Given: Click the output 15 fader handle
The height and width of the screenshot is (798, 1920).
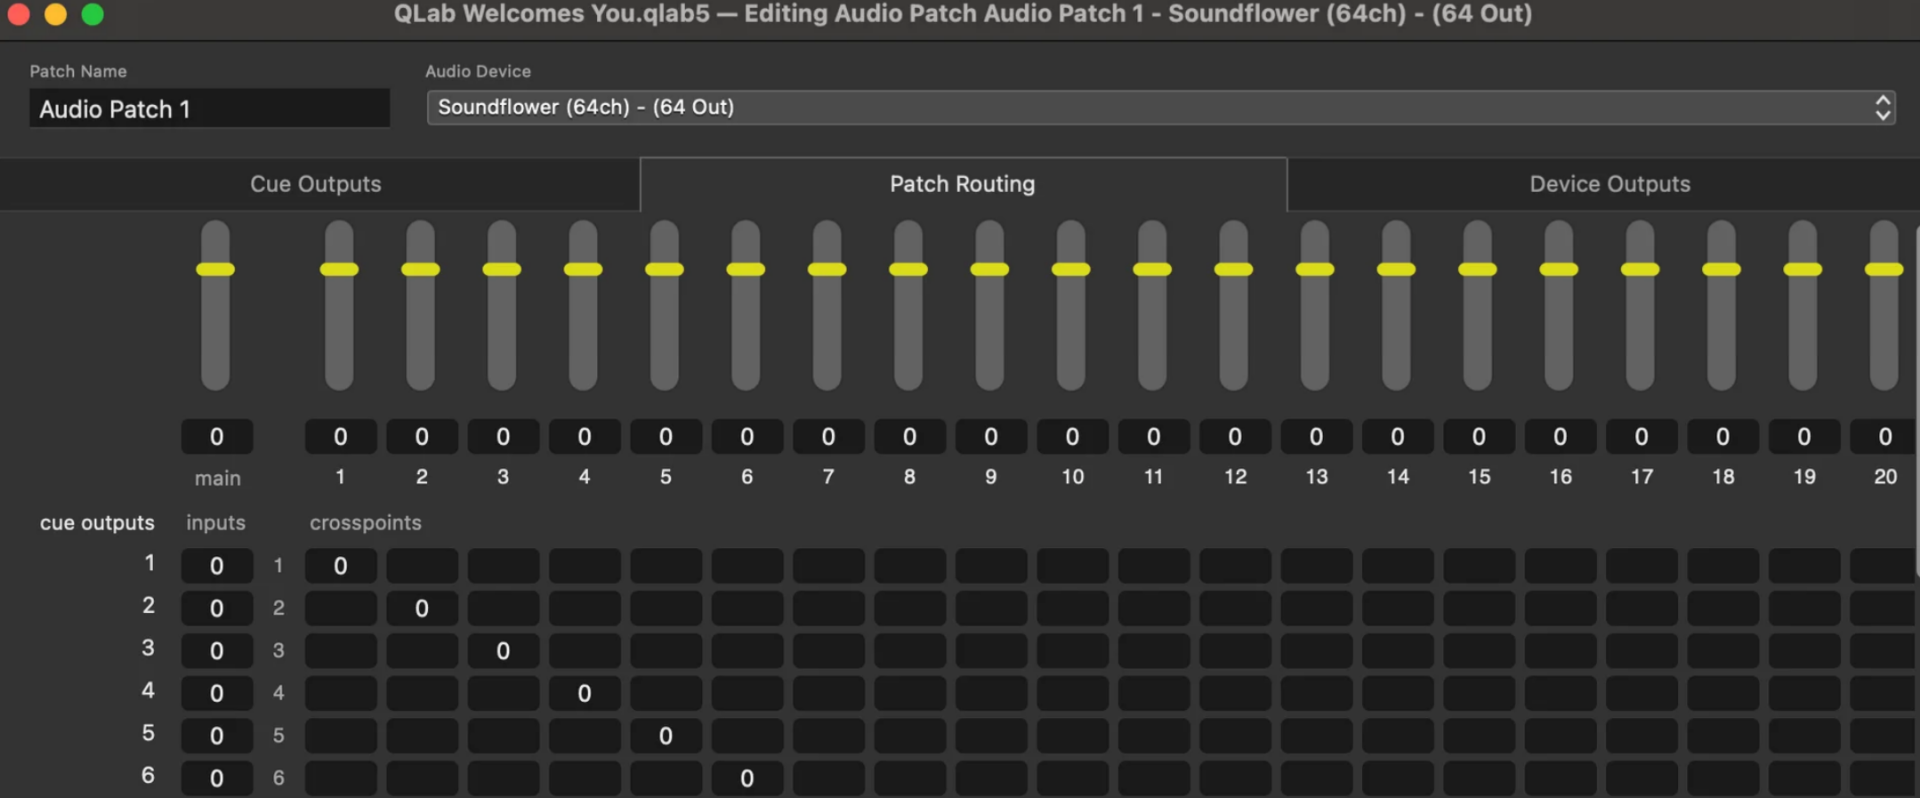Looking at the screenshot, I should [1477, 269].
